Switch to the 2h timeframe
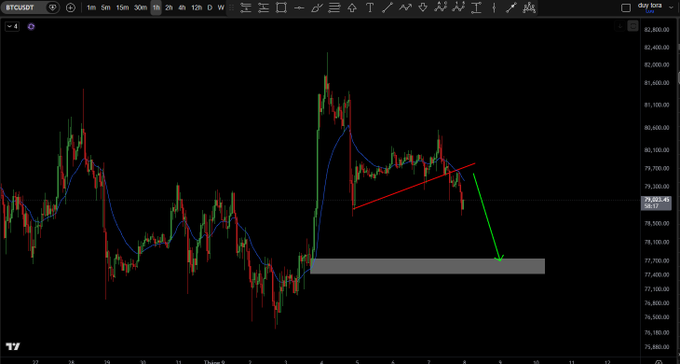This screenshot has width=680, height=364. (169, 7)
